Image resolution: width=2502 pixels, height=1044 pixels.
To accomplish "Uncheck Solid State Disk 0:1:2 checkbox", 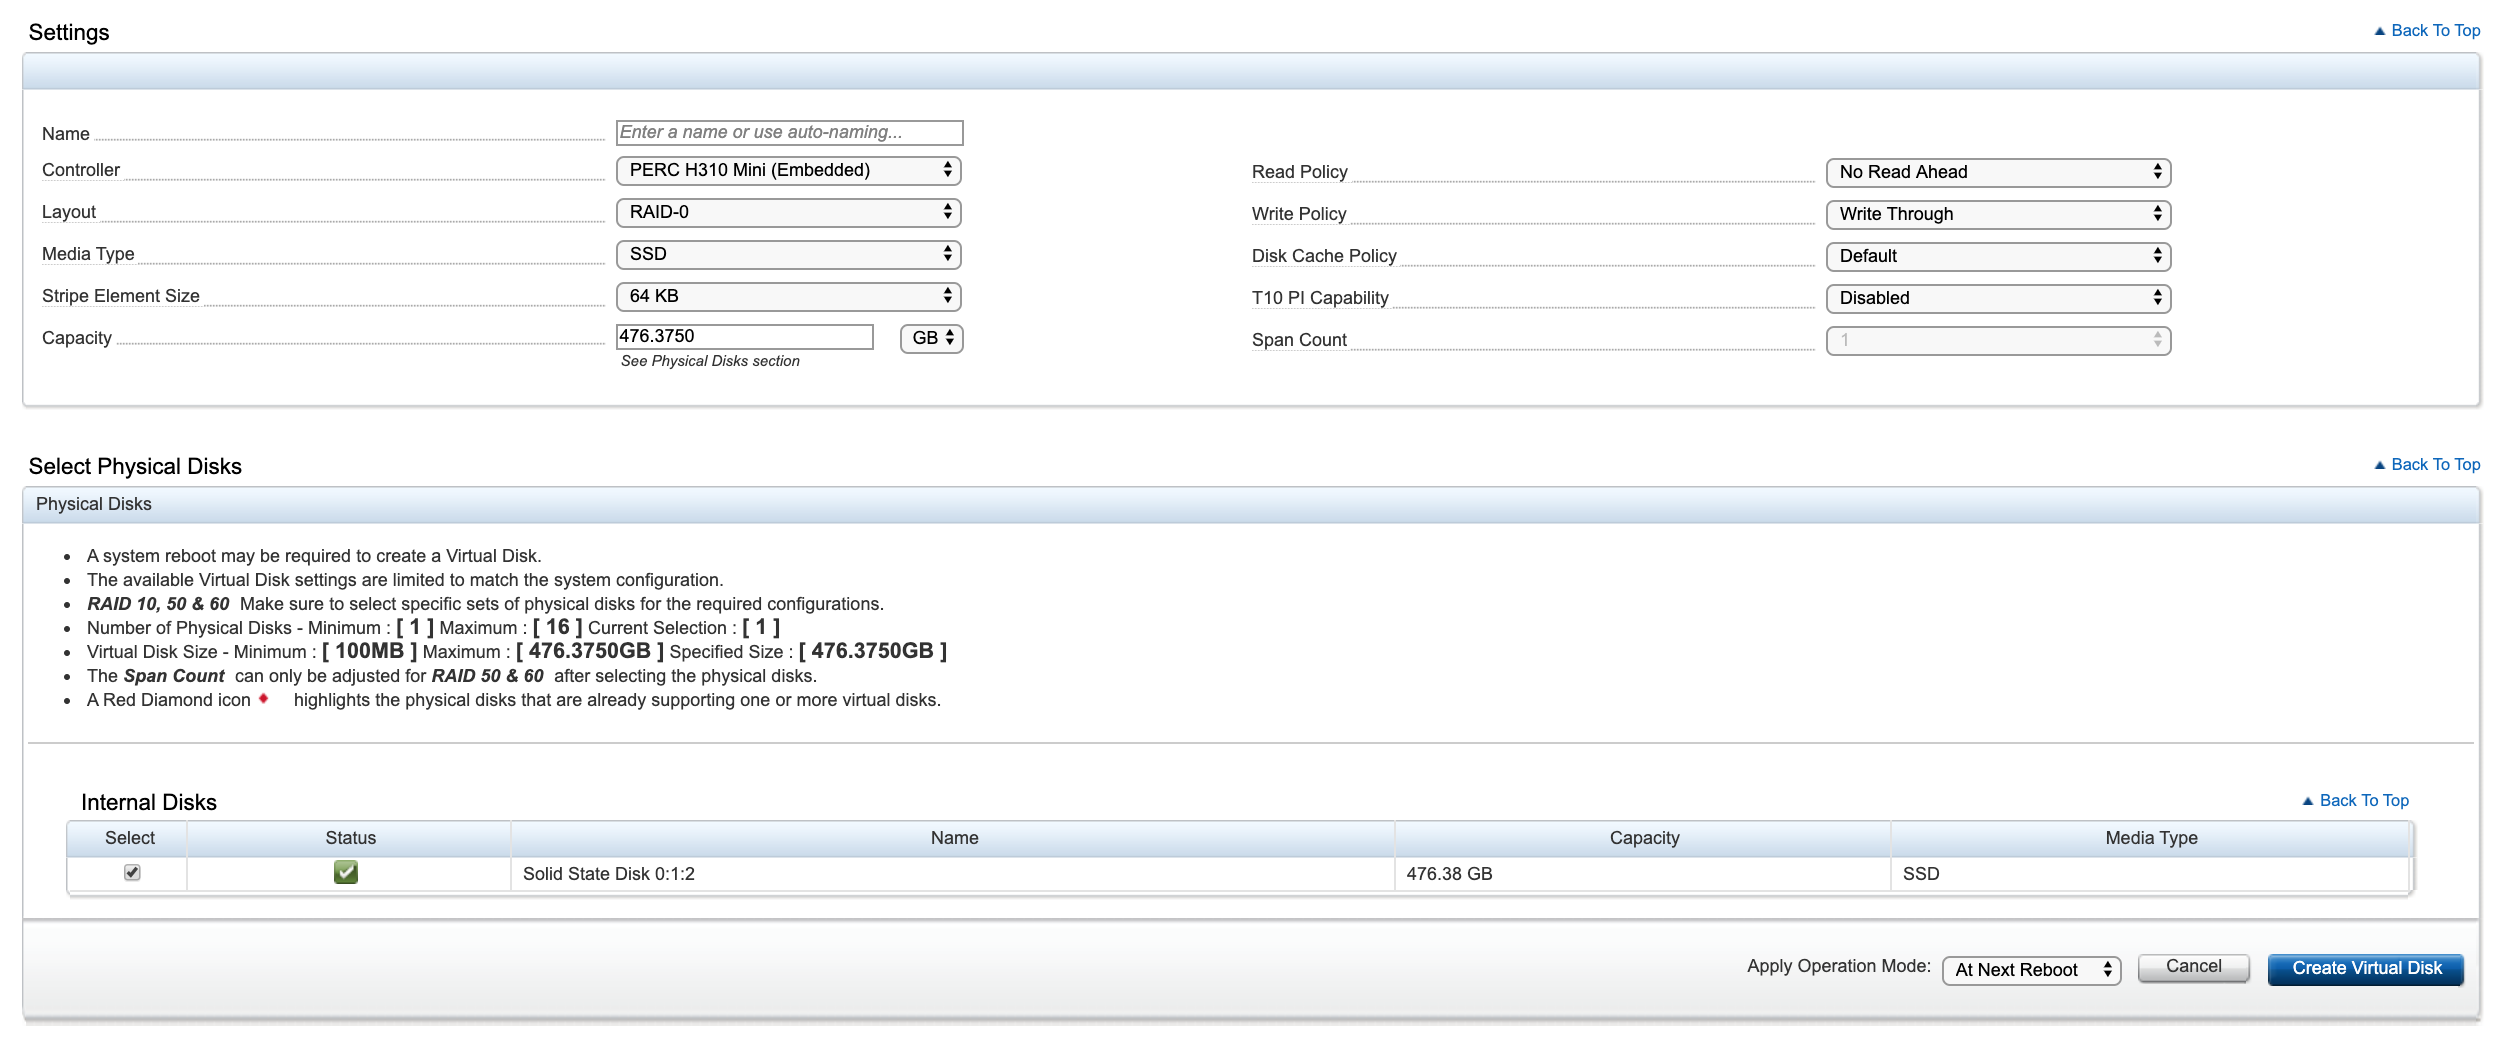I will tap(132, 872).
